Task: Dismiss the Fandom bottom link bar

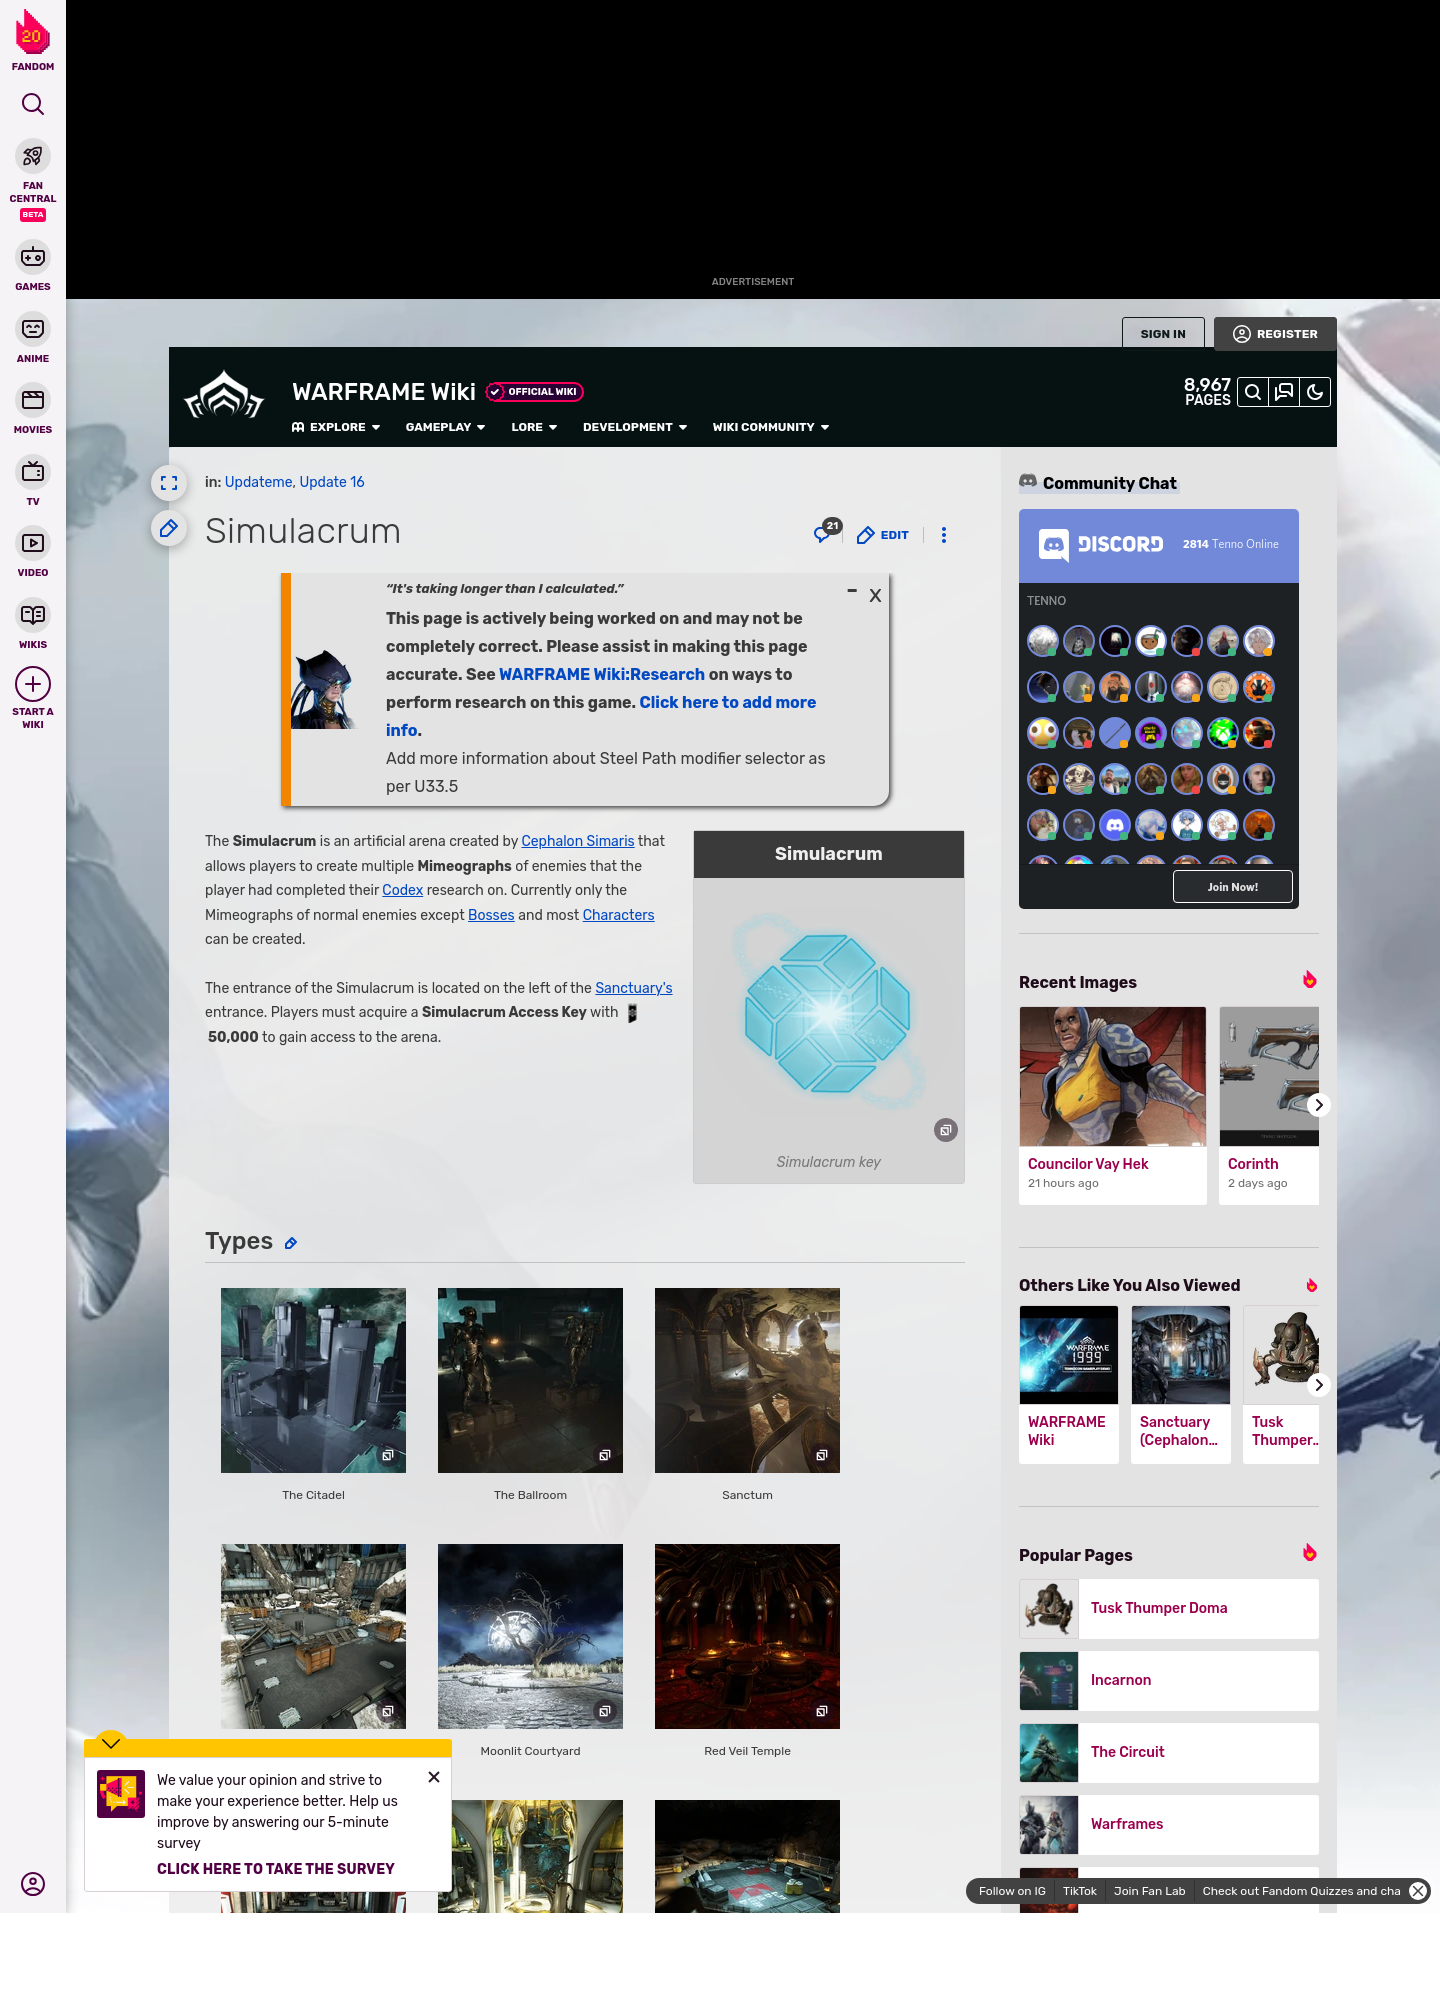Action: click(x=1418, y=1891)
